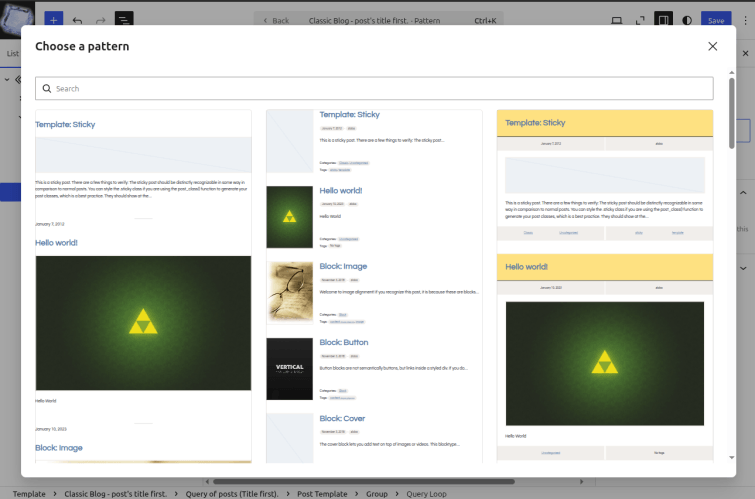Click the eyeglasses photo thumbnail
The height and width of the screenshot is (499, 755).
289,293
